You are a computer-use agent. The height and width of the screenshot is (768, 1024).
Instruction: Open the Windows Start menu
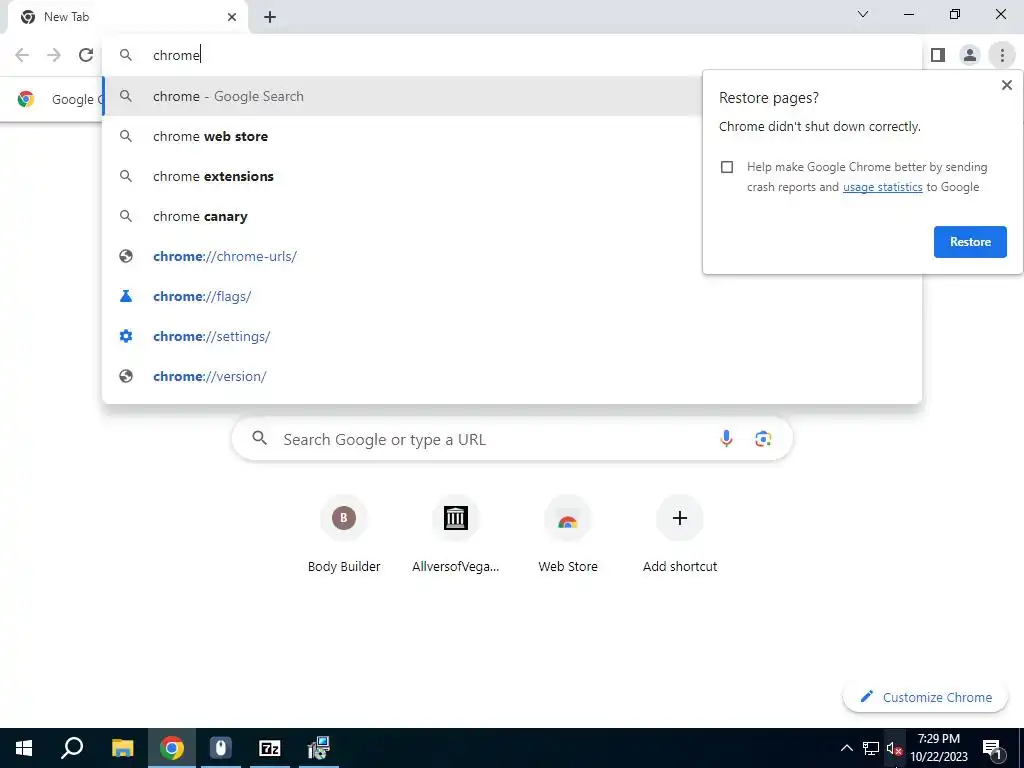[x=24, y=748]
